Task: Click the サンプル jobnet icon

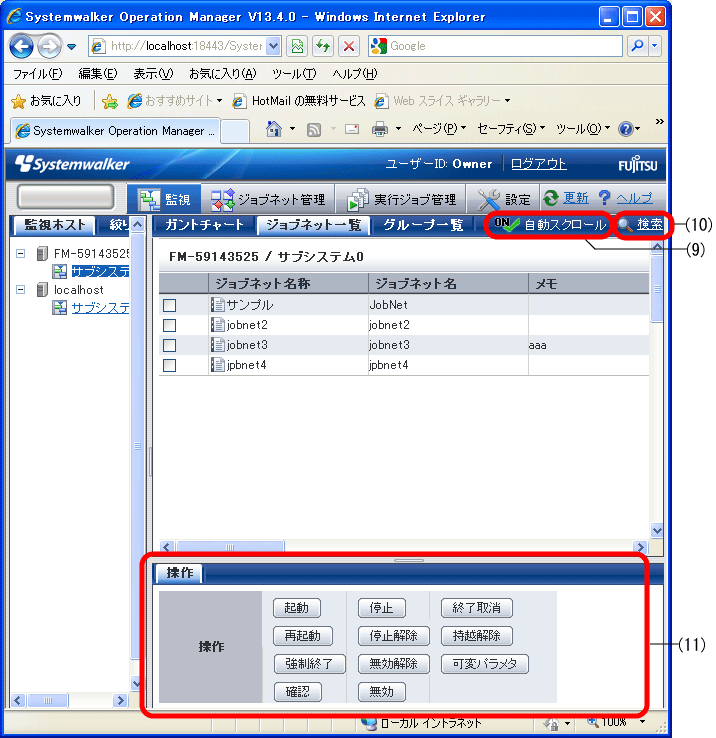Action: [217, 305]
